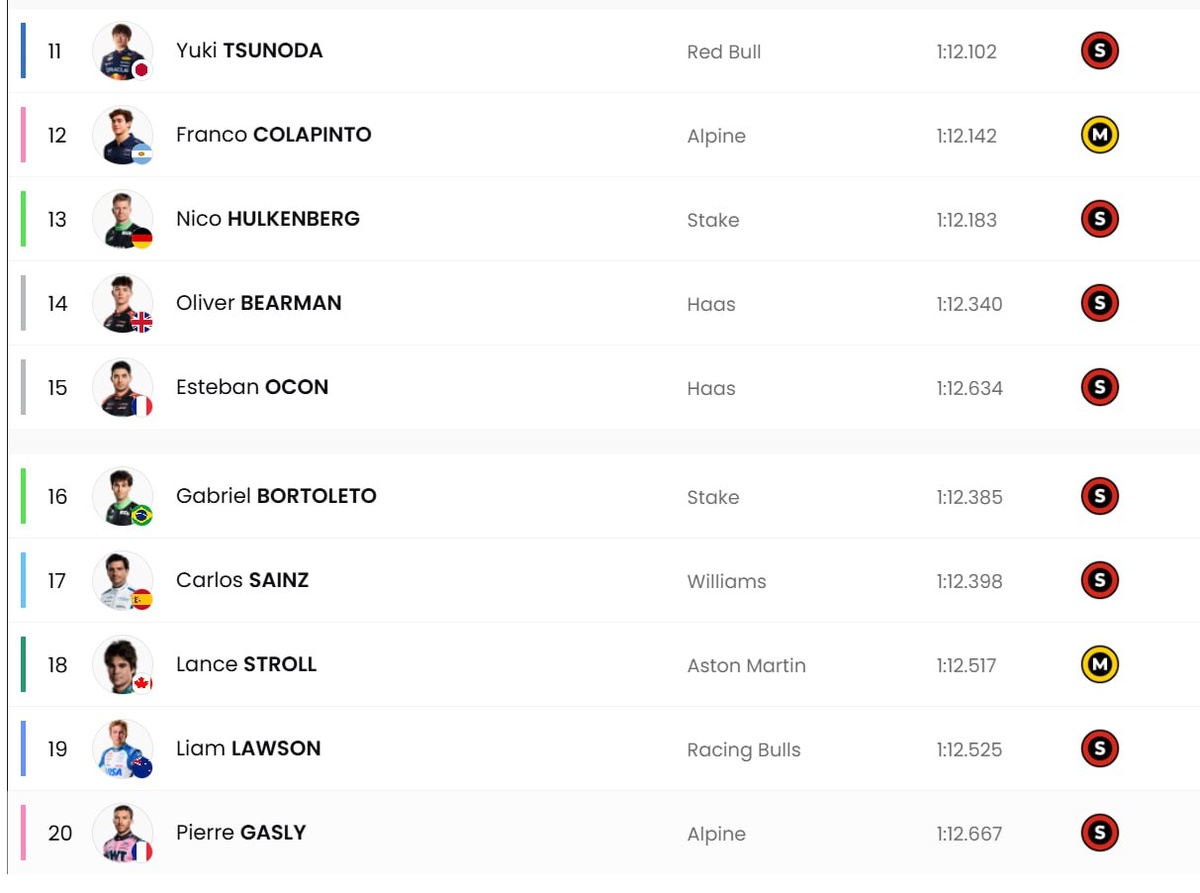Viewport: 1200px width, 893px height.
Task: Select the Carlos Sainz name link
Action: (x=242, y=580)
